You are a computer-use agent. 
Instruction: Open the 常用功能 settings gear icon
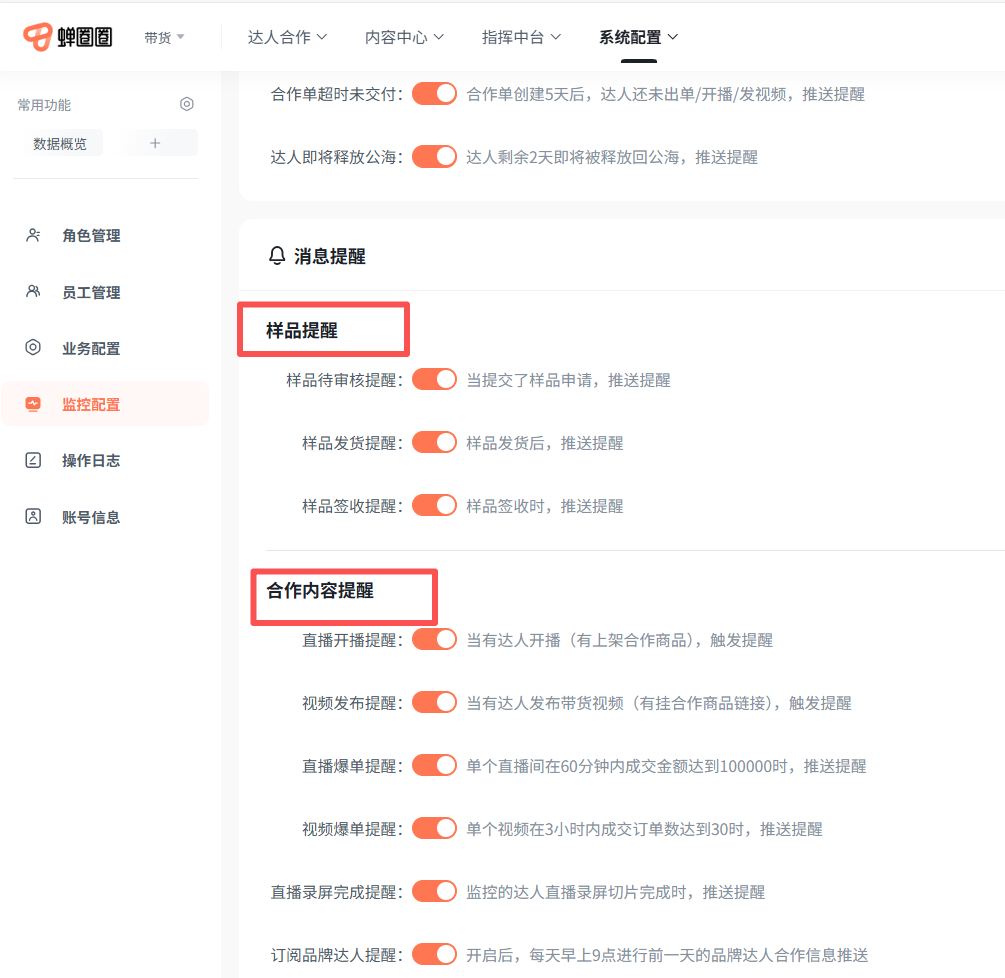(186, 104)
